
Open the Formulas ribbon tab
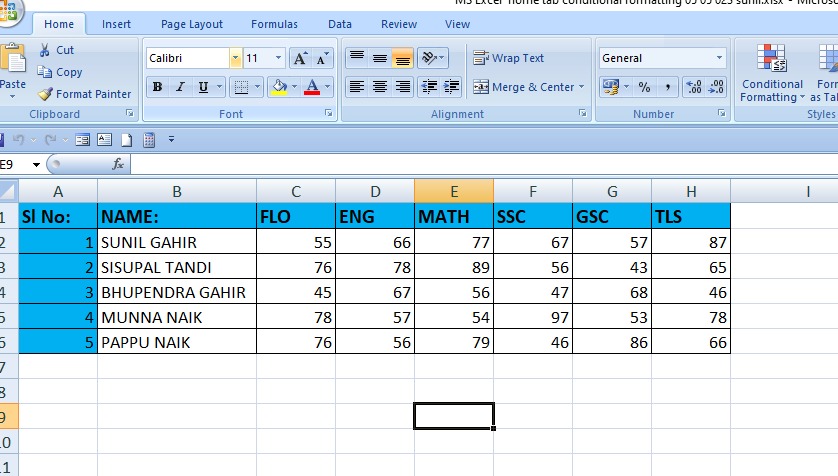274,24
